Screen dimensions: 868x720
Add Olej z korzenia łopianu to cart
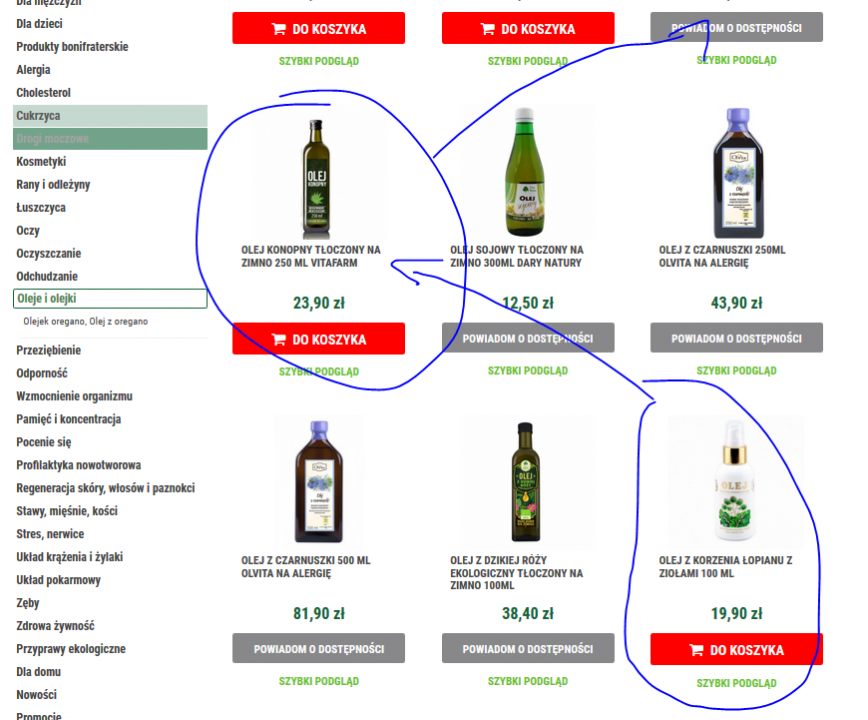coord(736,649)
